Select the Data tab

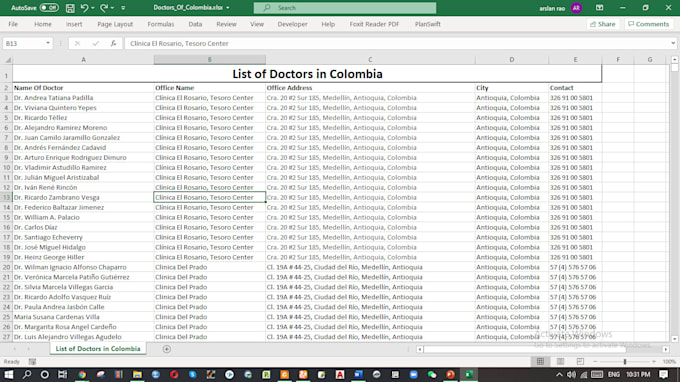tap(195, 24)
